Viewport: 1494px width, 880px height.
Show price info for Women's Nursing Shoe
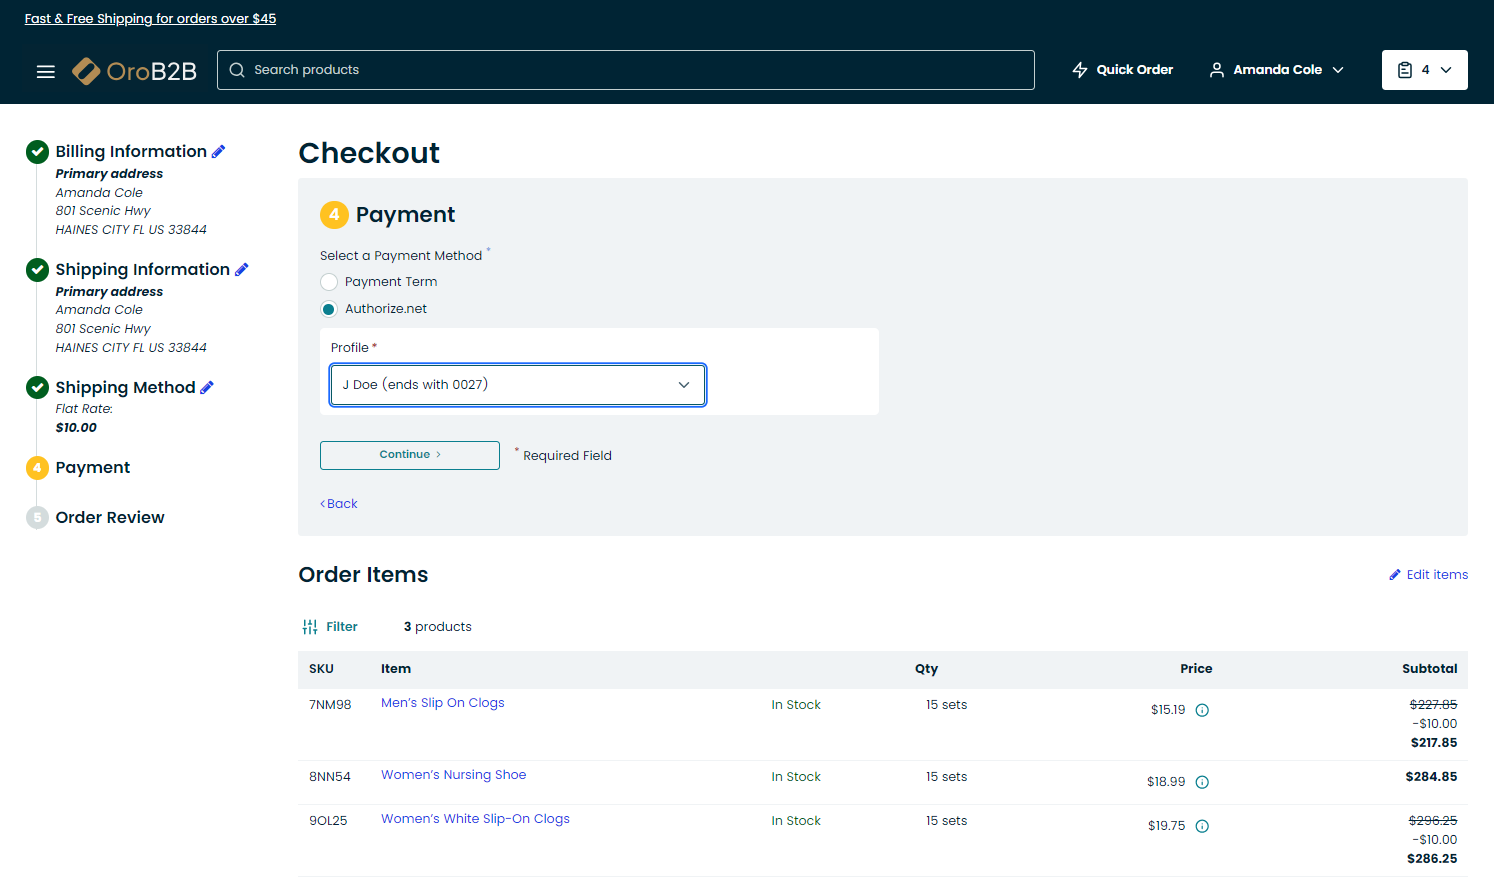click(1202, 782)
